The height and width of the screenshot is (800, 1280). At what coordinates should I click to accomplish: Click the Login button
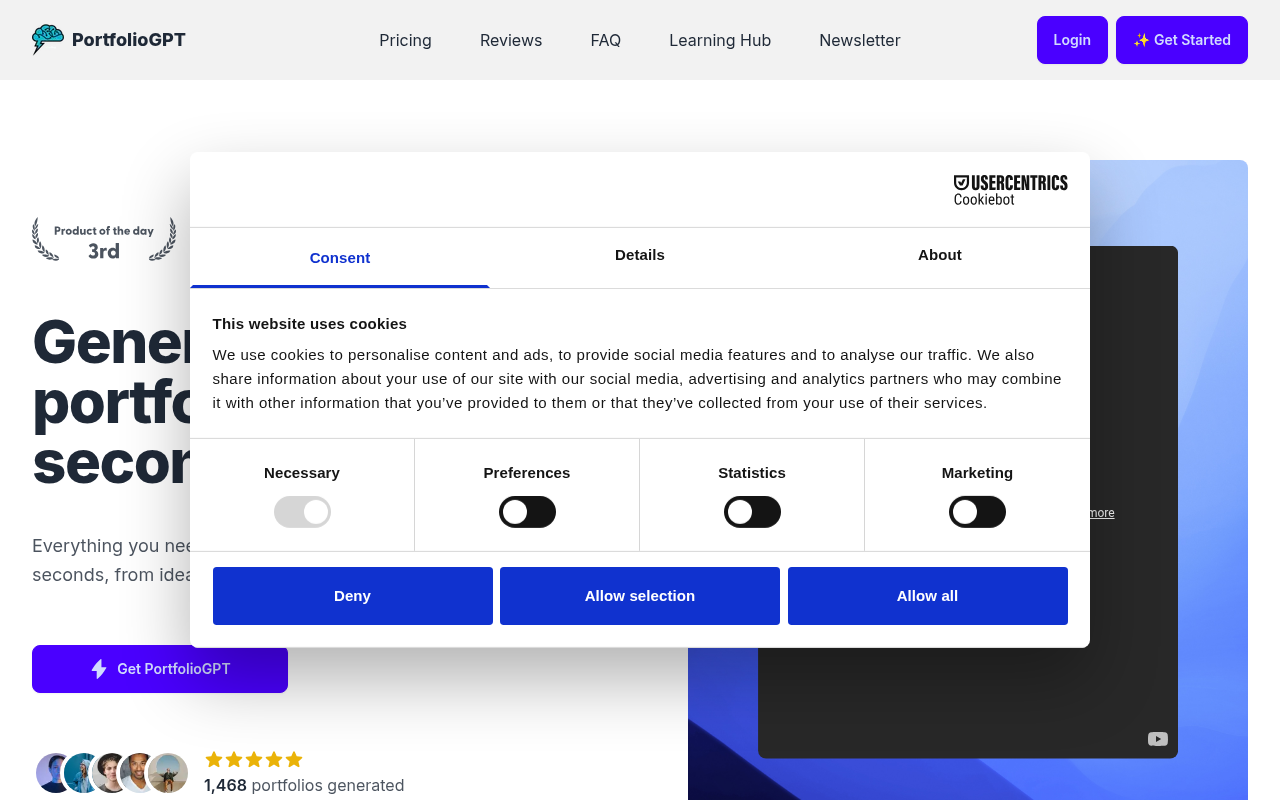[x=1072, y=39]
